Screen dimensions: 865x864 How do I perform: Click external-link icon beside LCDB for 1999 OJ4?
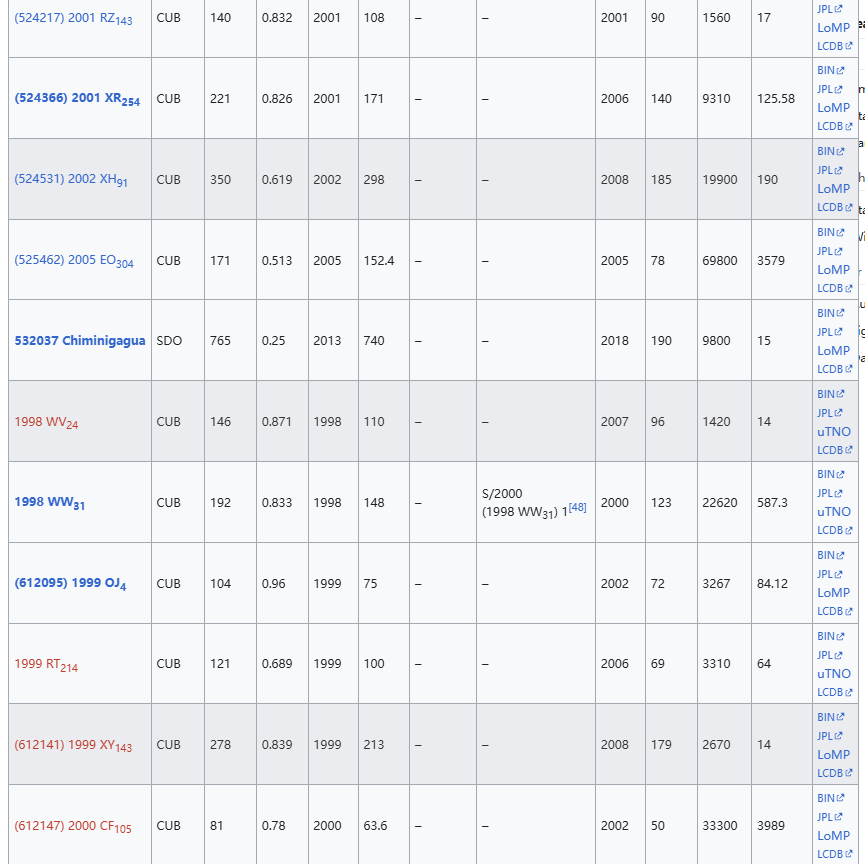pyautogui.click(x=849, y=612)
